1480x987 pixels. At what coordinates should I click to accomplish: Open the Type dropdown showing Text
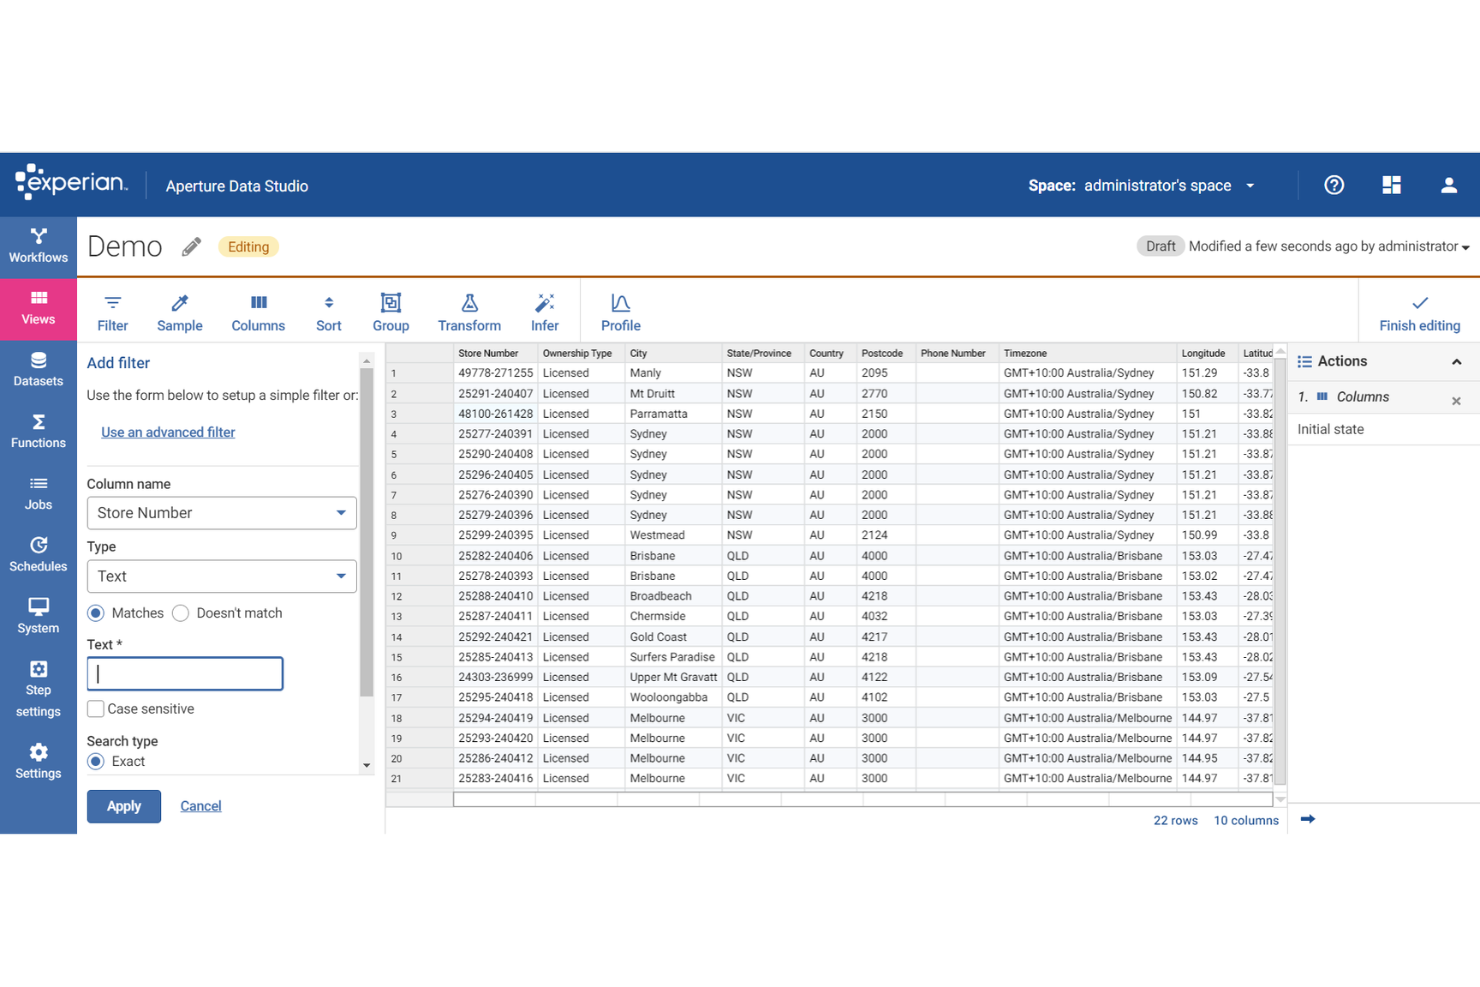click(x=221, y=576)
